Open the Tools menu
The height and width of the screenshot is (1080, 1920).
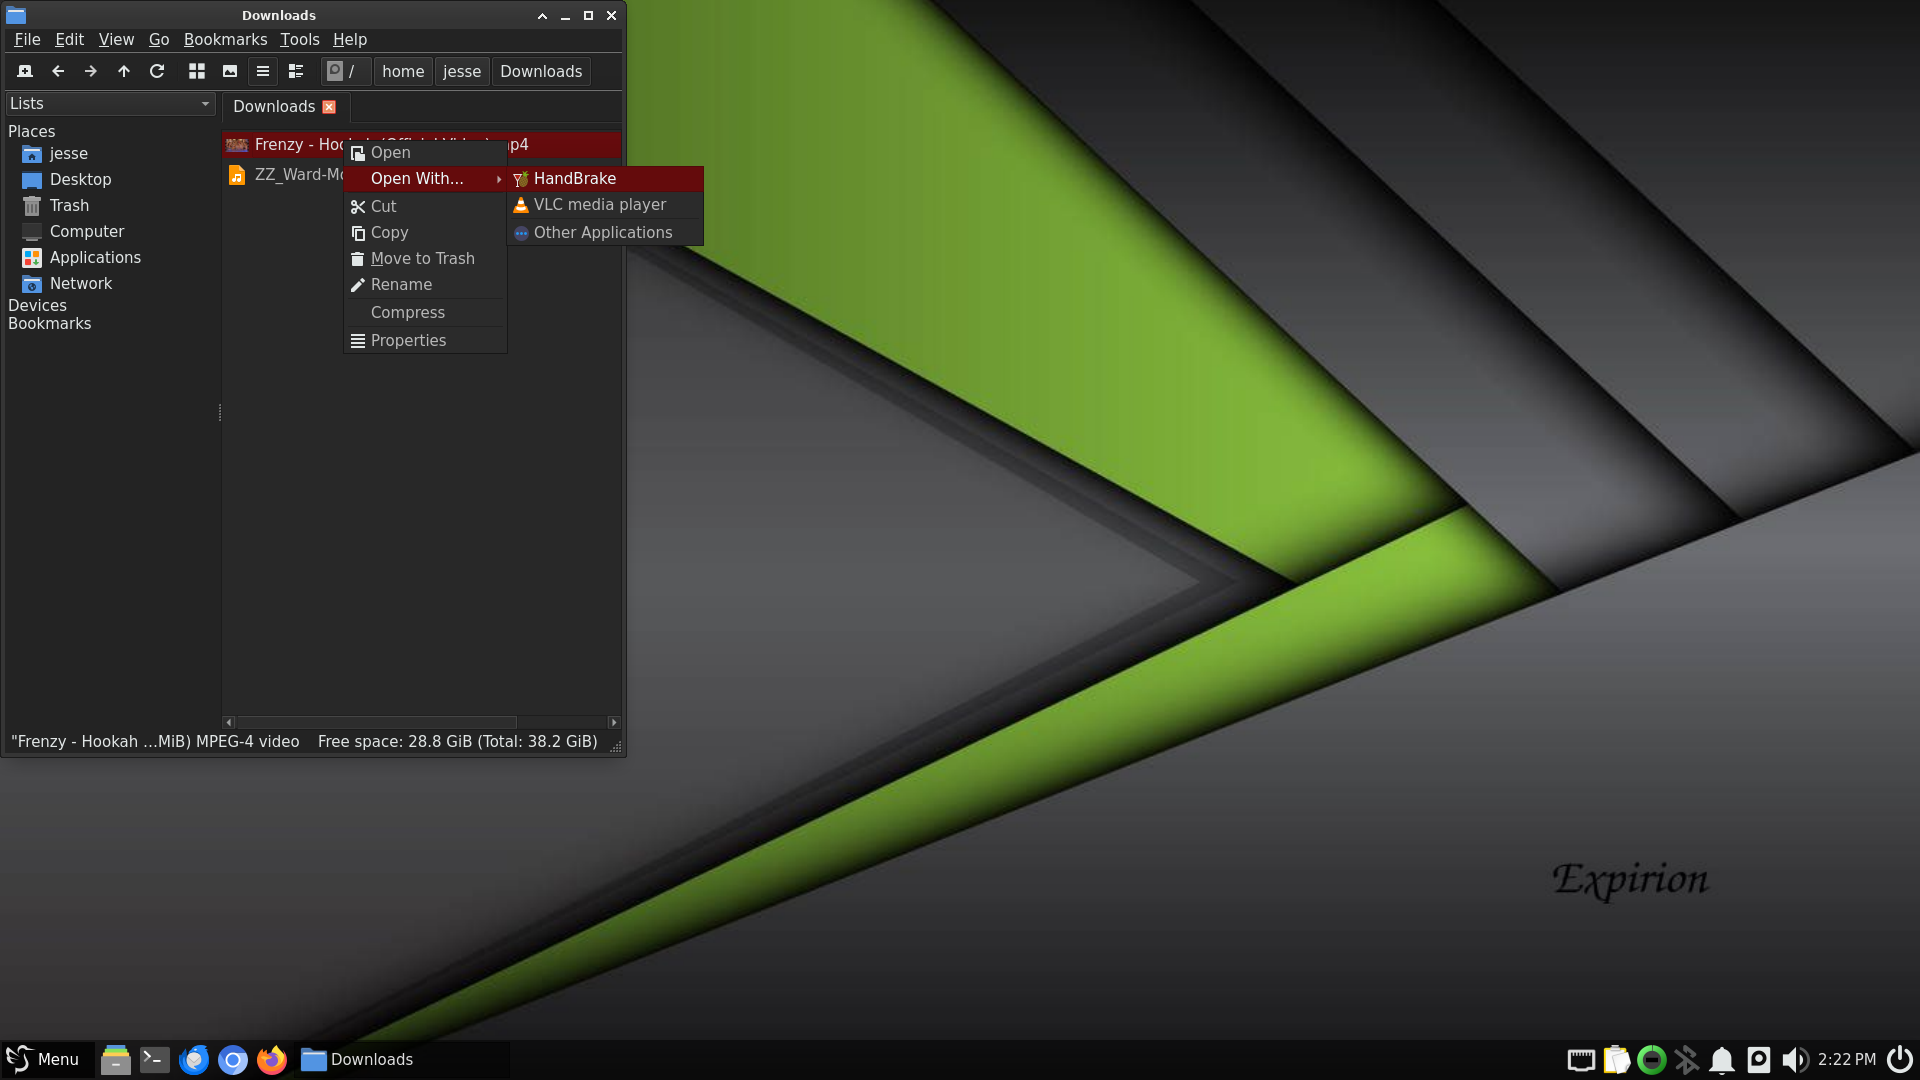tap(299, 39)
